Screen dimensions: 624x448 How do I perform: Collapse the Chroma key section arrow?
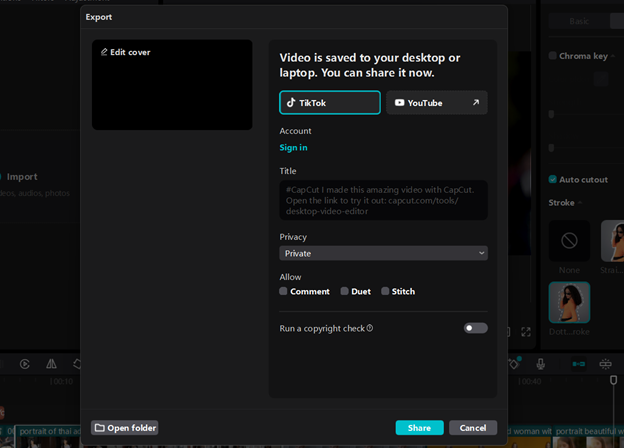[613, 56]
